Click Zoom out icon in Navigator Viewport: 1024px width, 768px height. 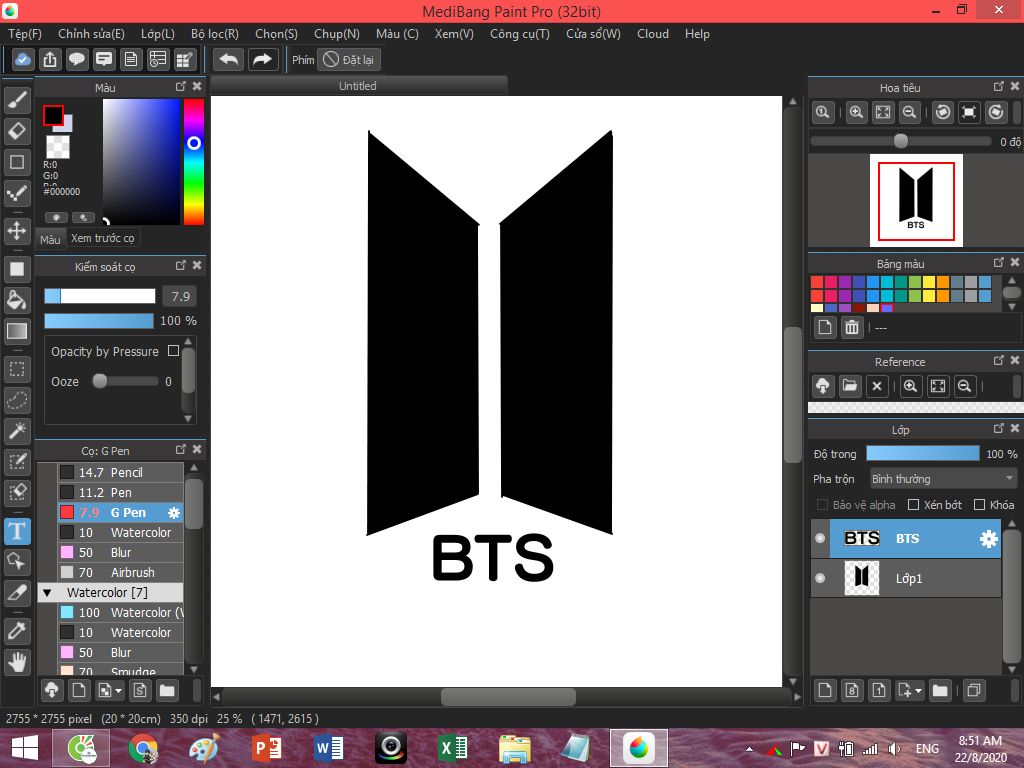click(x=909, y=112)
